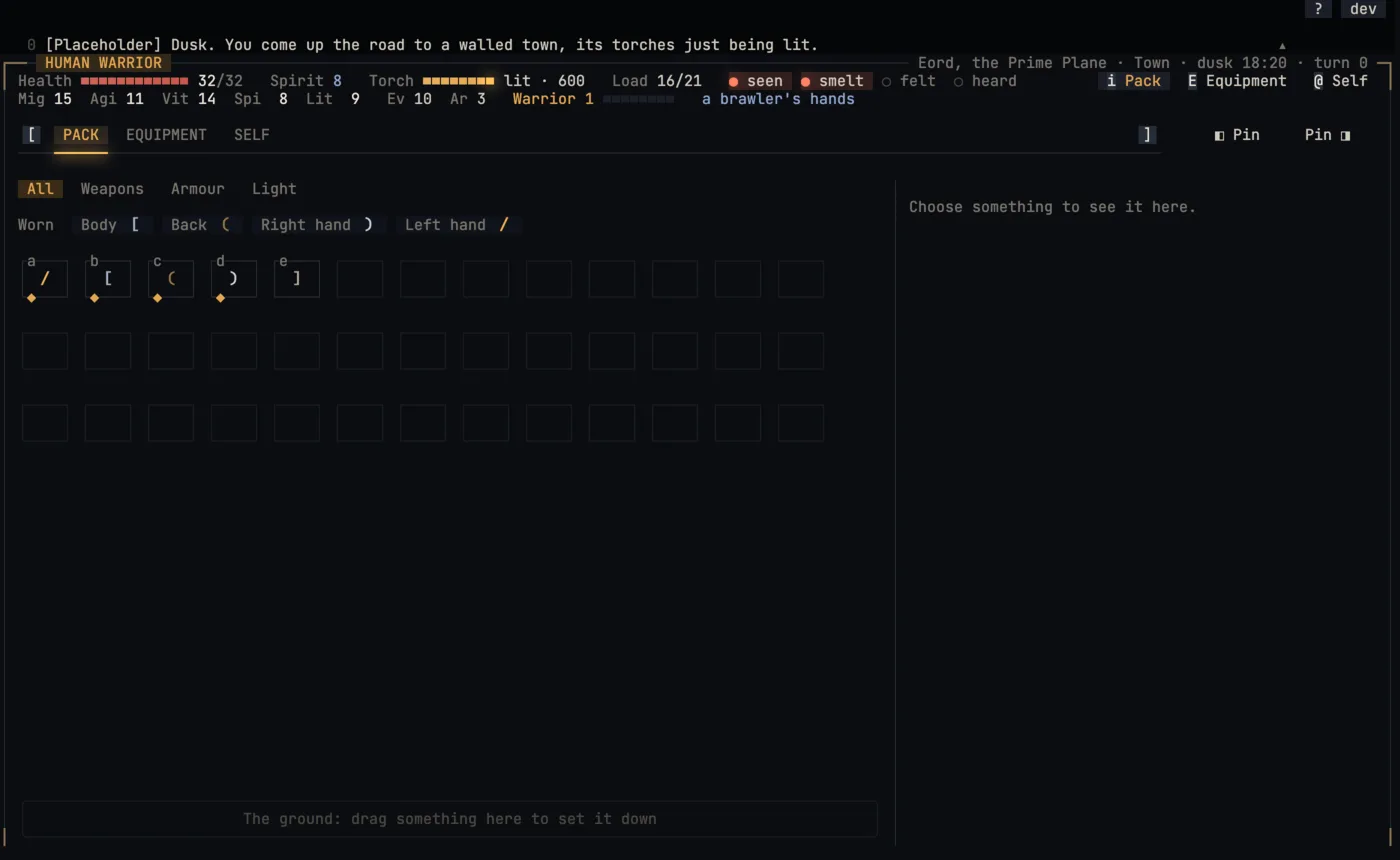Click the Eord, the Prime Plane location text

point(1012,63)
